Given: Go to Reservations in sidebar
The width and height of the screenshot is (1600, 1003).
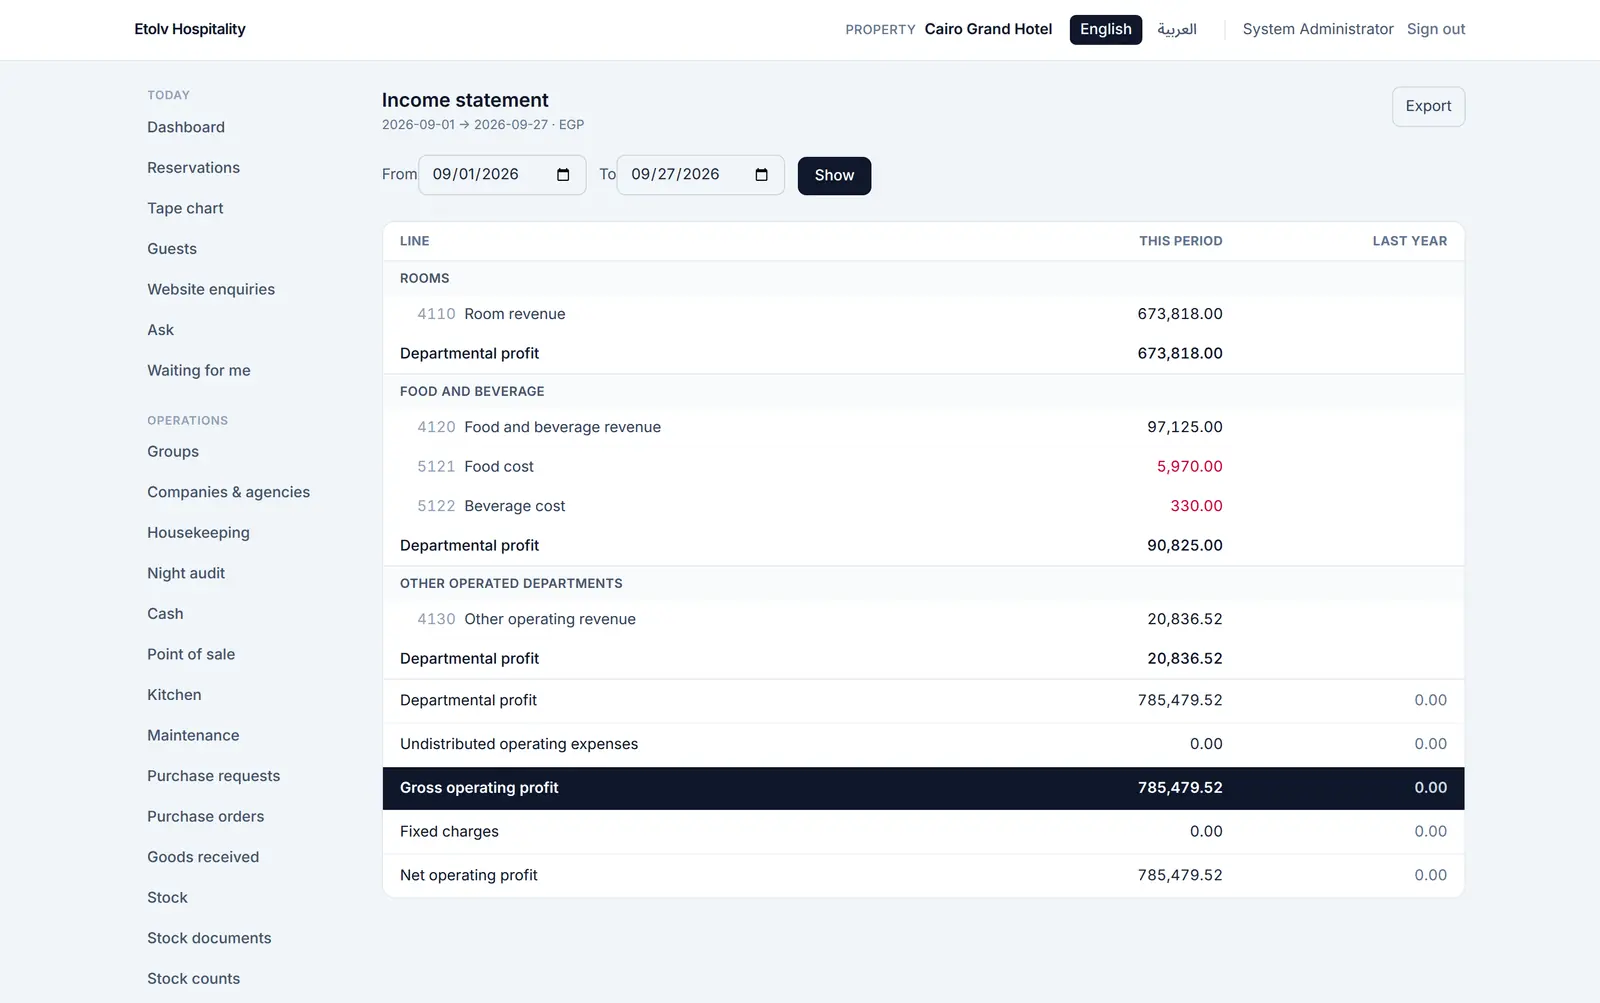Looking at the screenshot, I should click(x=193, y=168).
